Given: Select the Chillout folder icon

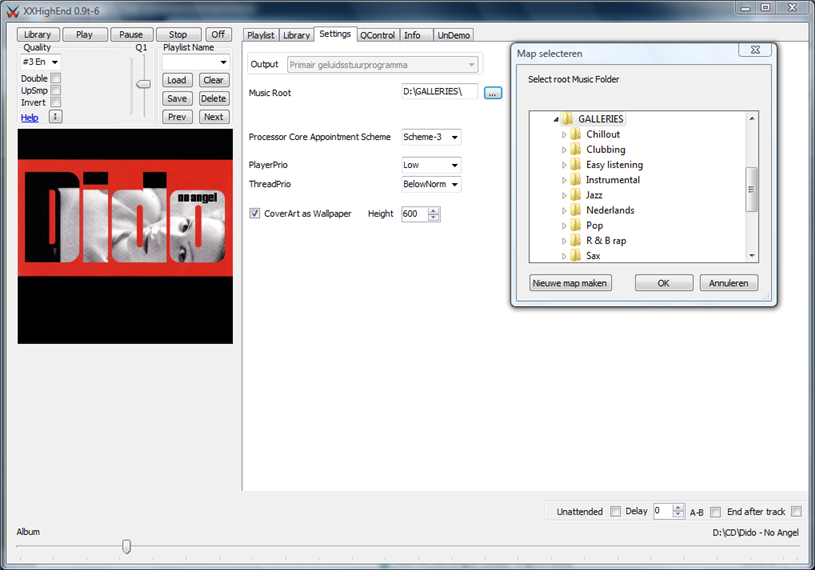Looking at the screenshot, I should tap(575, 134).
